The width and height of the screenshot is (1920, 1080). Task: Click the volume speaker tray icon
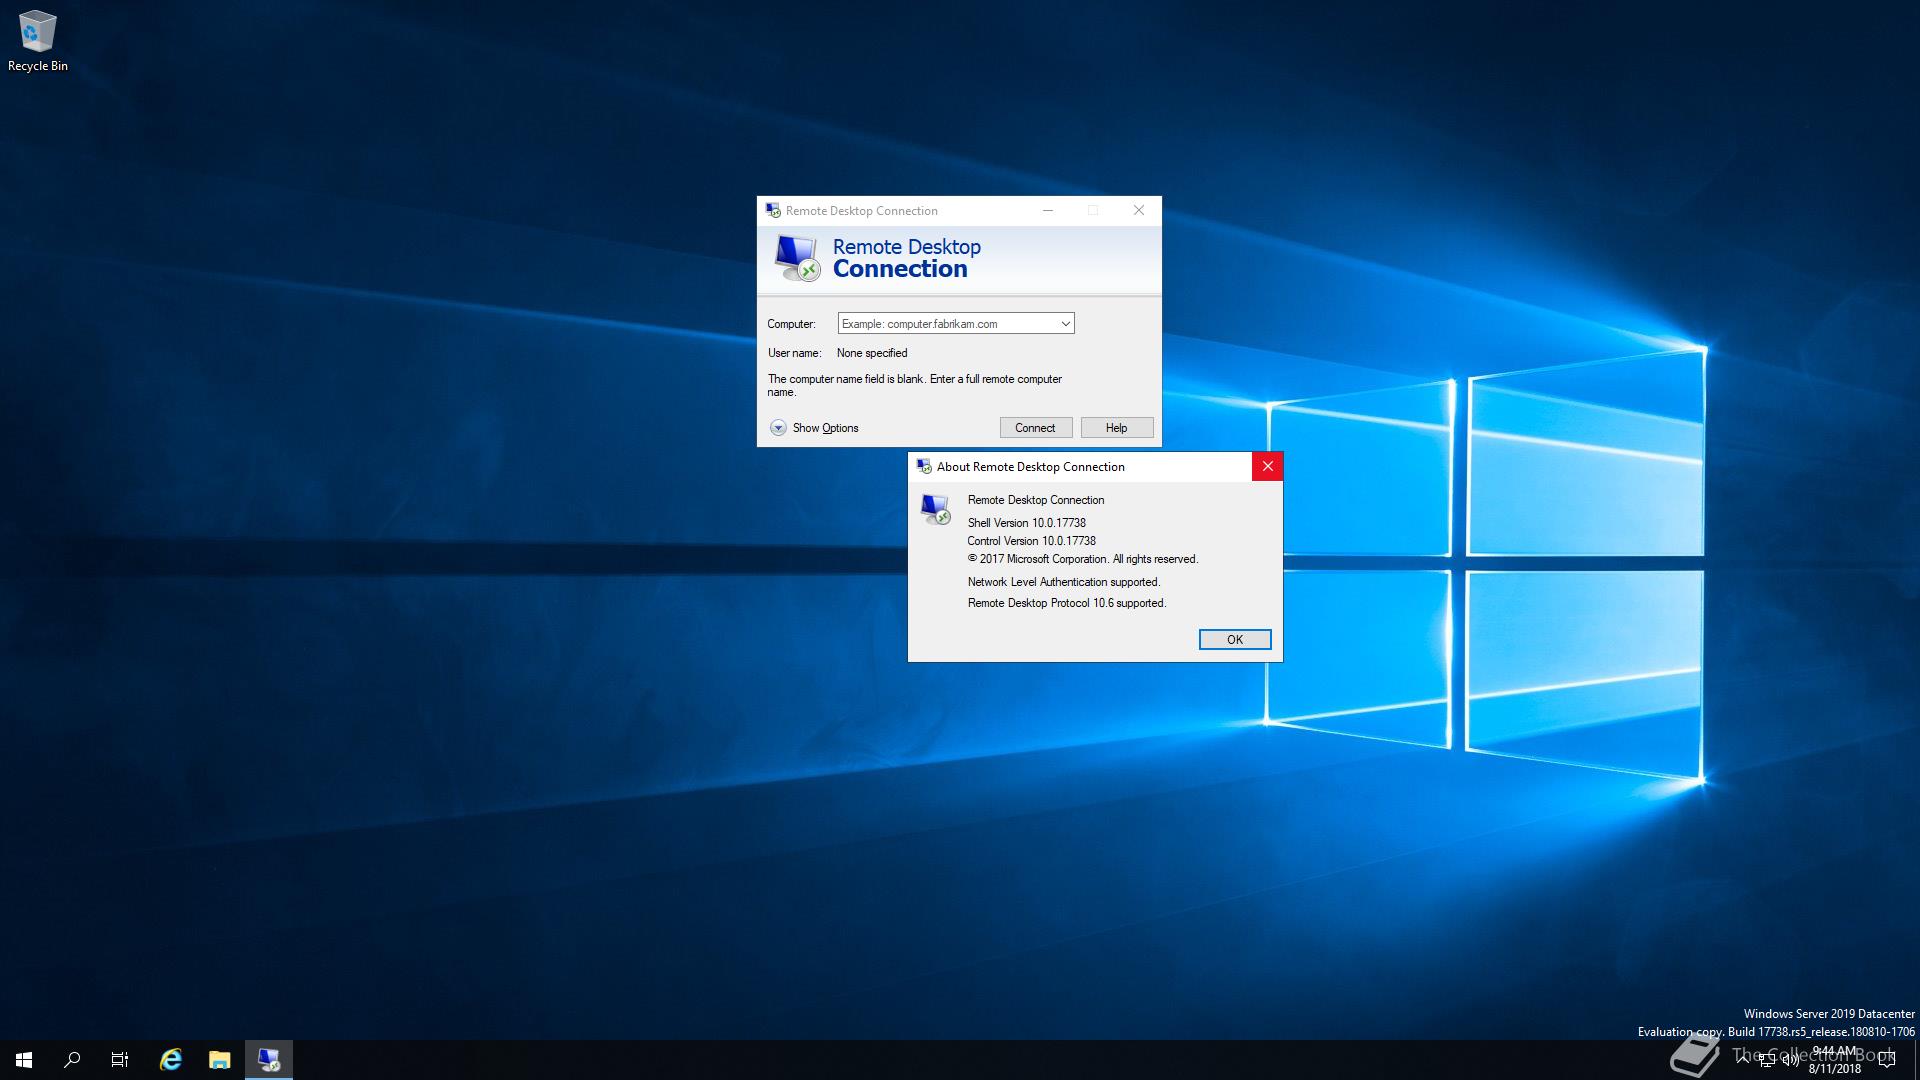click(x=1790, y=1061)
